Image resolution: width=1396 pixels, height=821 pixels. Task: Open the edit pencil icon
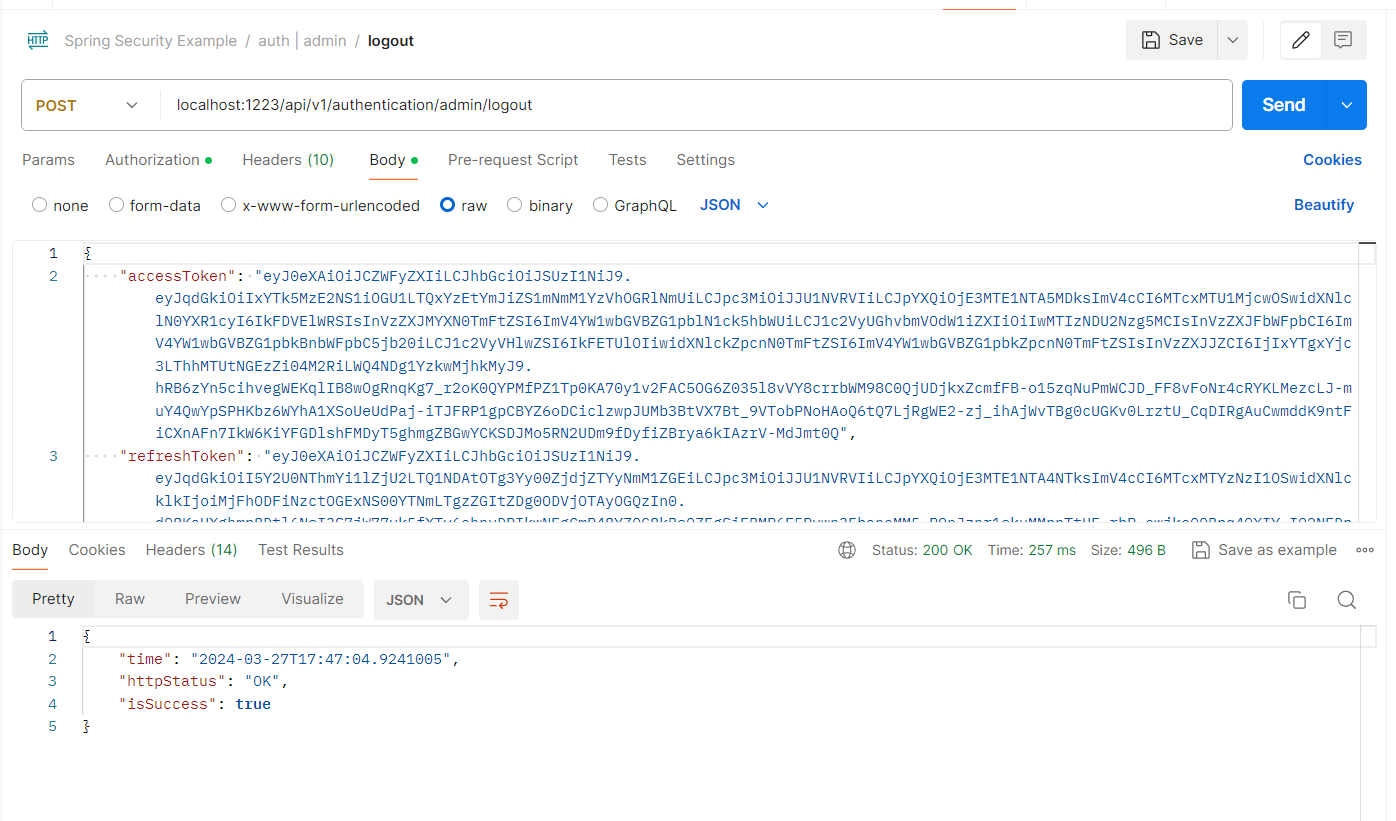point(1301,40)
